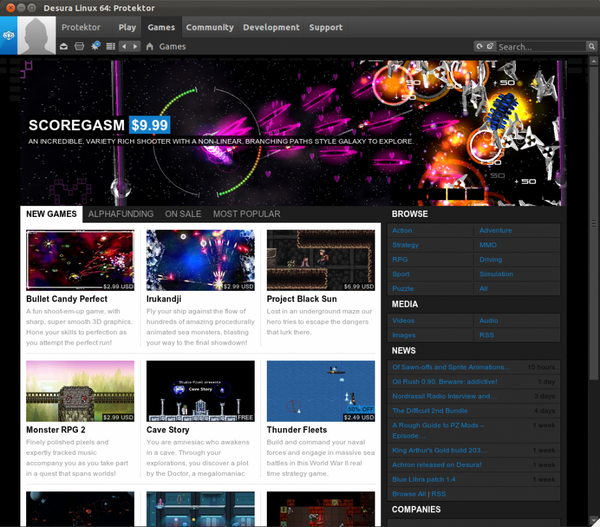The width and height of the screenshot is (600, 527).
Task: Switch to the Most Popular tab
Action: click(246, 214)
